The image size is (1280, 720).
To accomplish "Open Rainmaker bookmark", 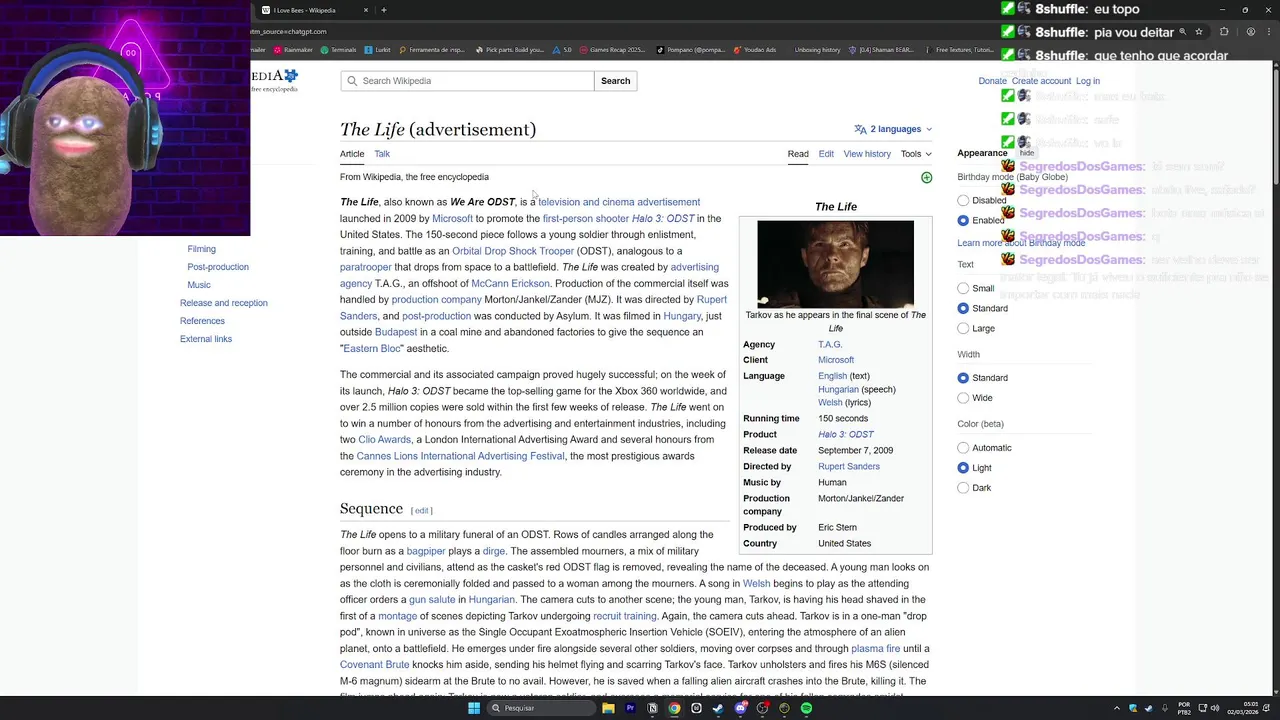I will click(x=293, y=49).
